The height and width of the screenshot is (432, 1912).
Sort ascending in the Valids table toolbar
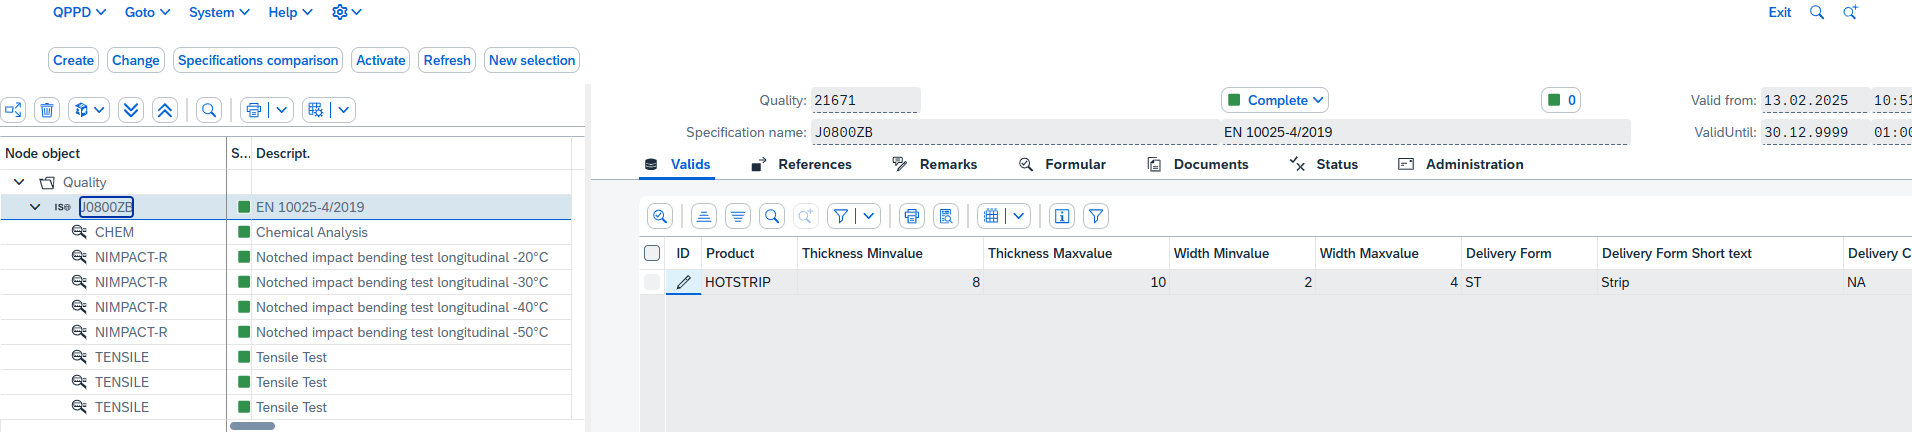tap(704, 216)
